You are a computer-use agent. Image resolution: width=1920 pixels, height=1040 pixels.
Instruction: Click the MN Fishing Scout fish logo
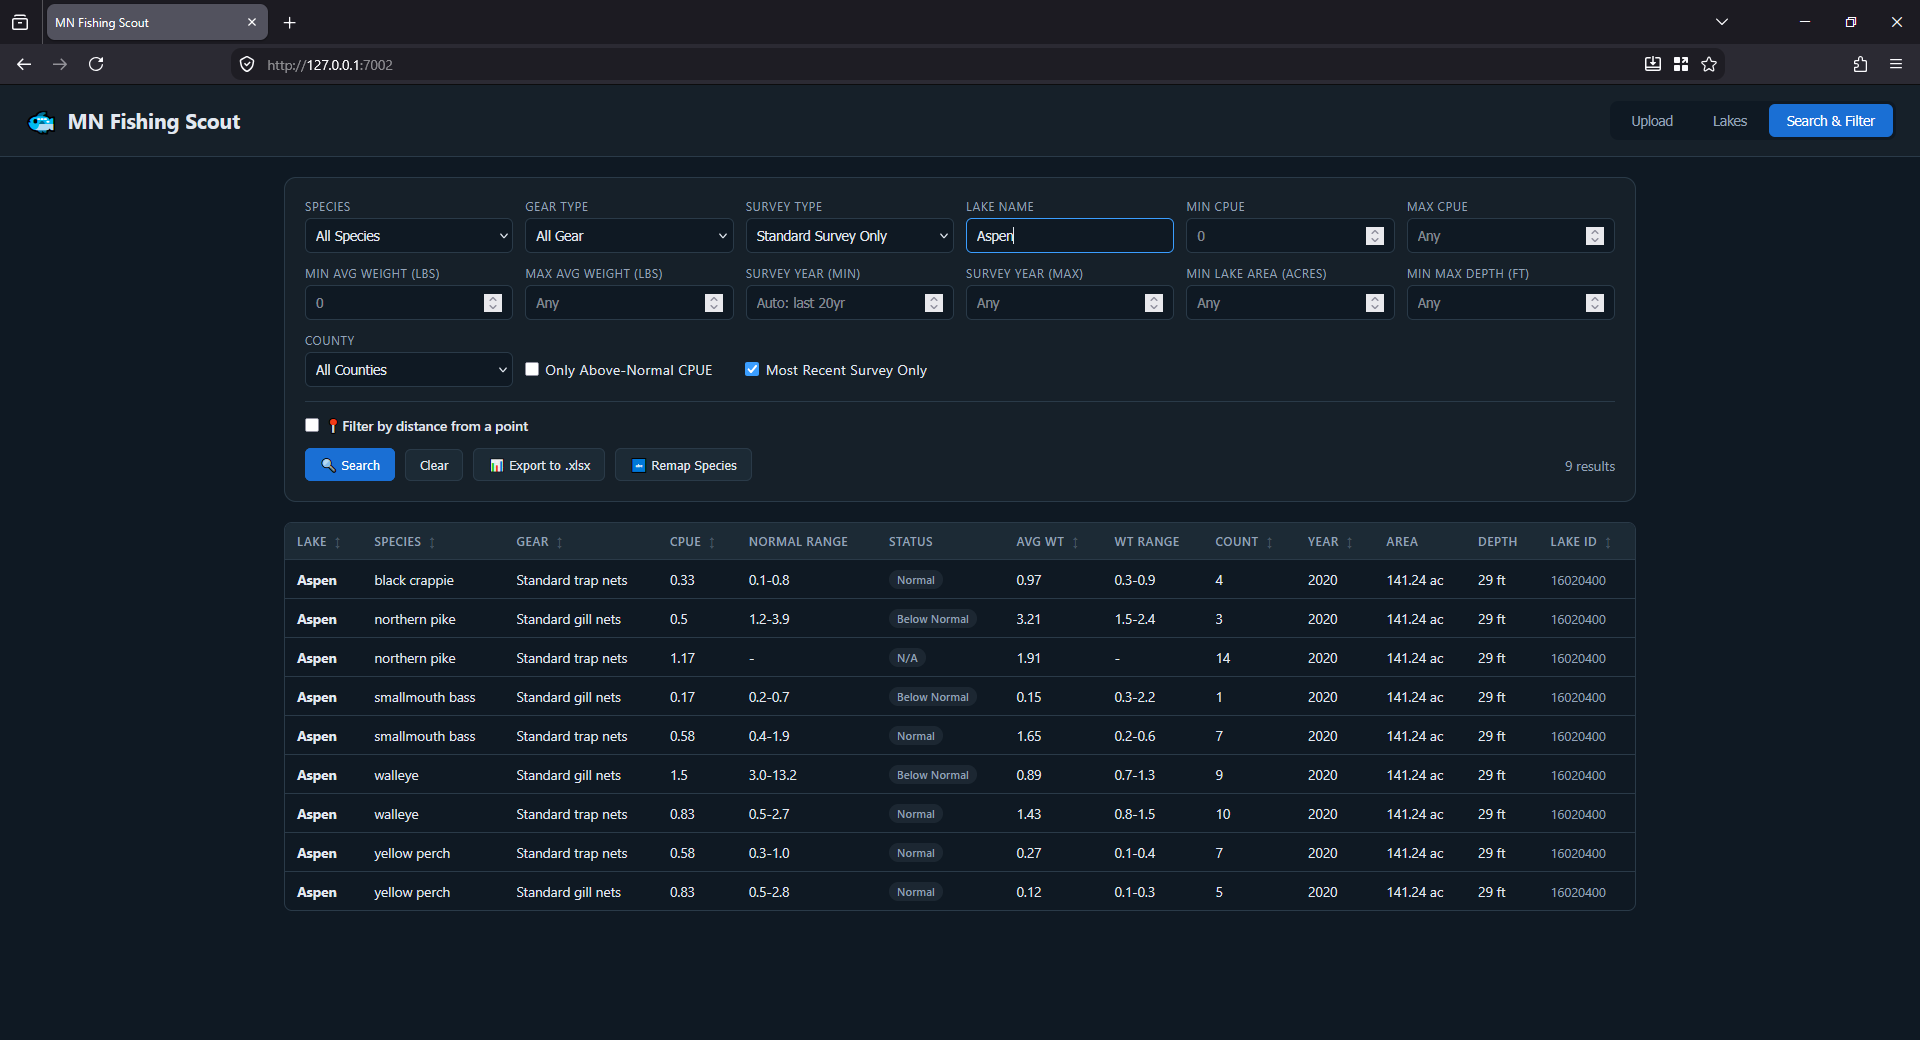click(42, 122)
